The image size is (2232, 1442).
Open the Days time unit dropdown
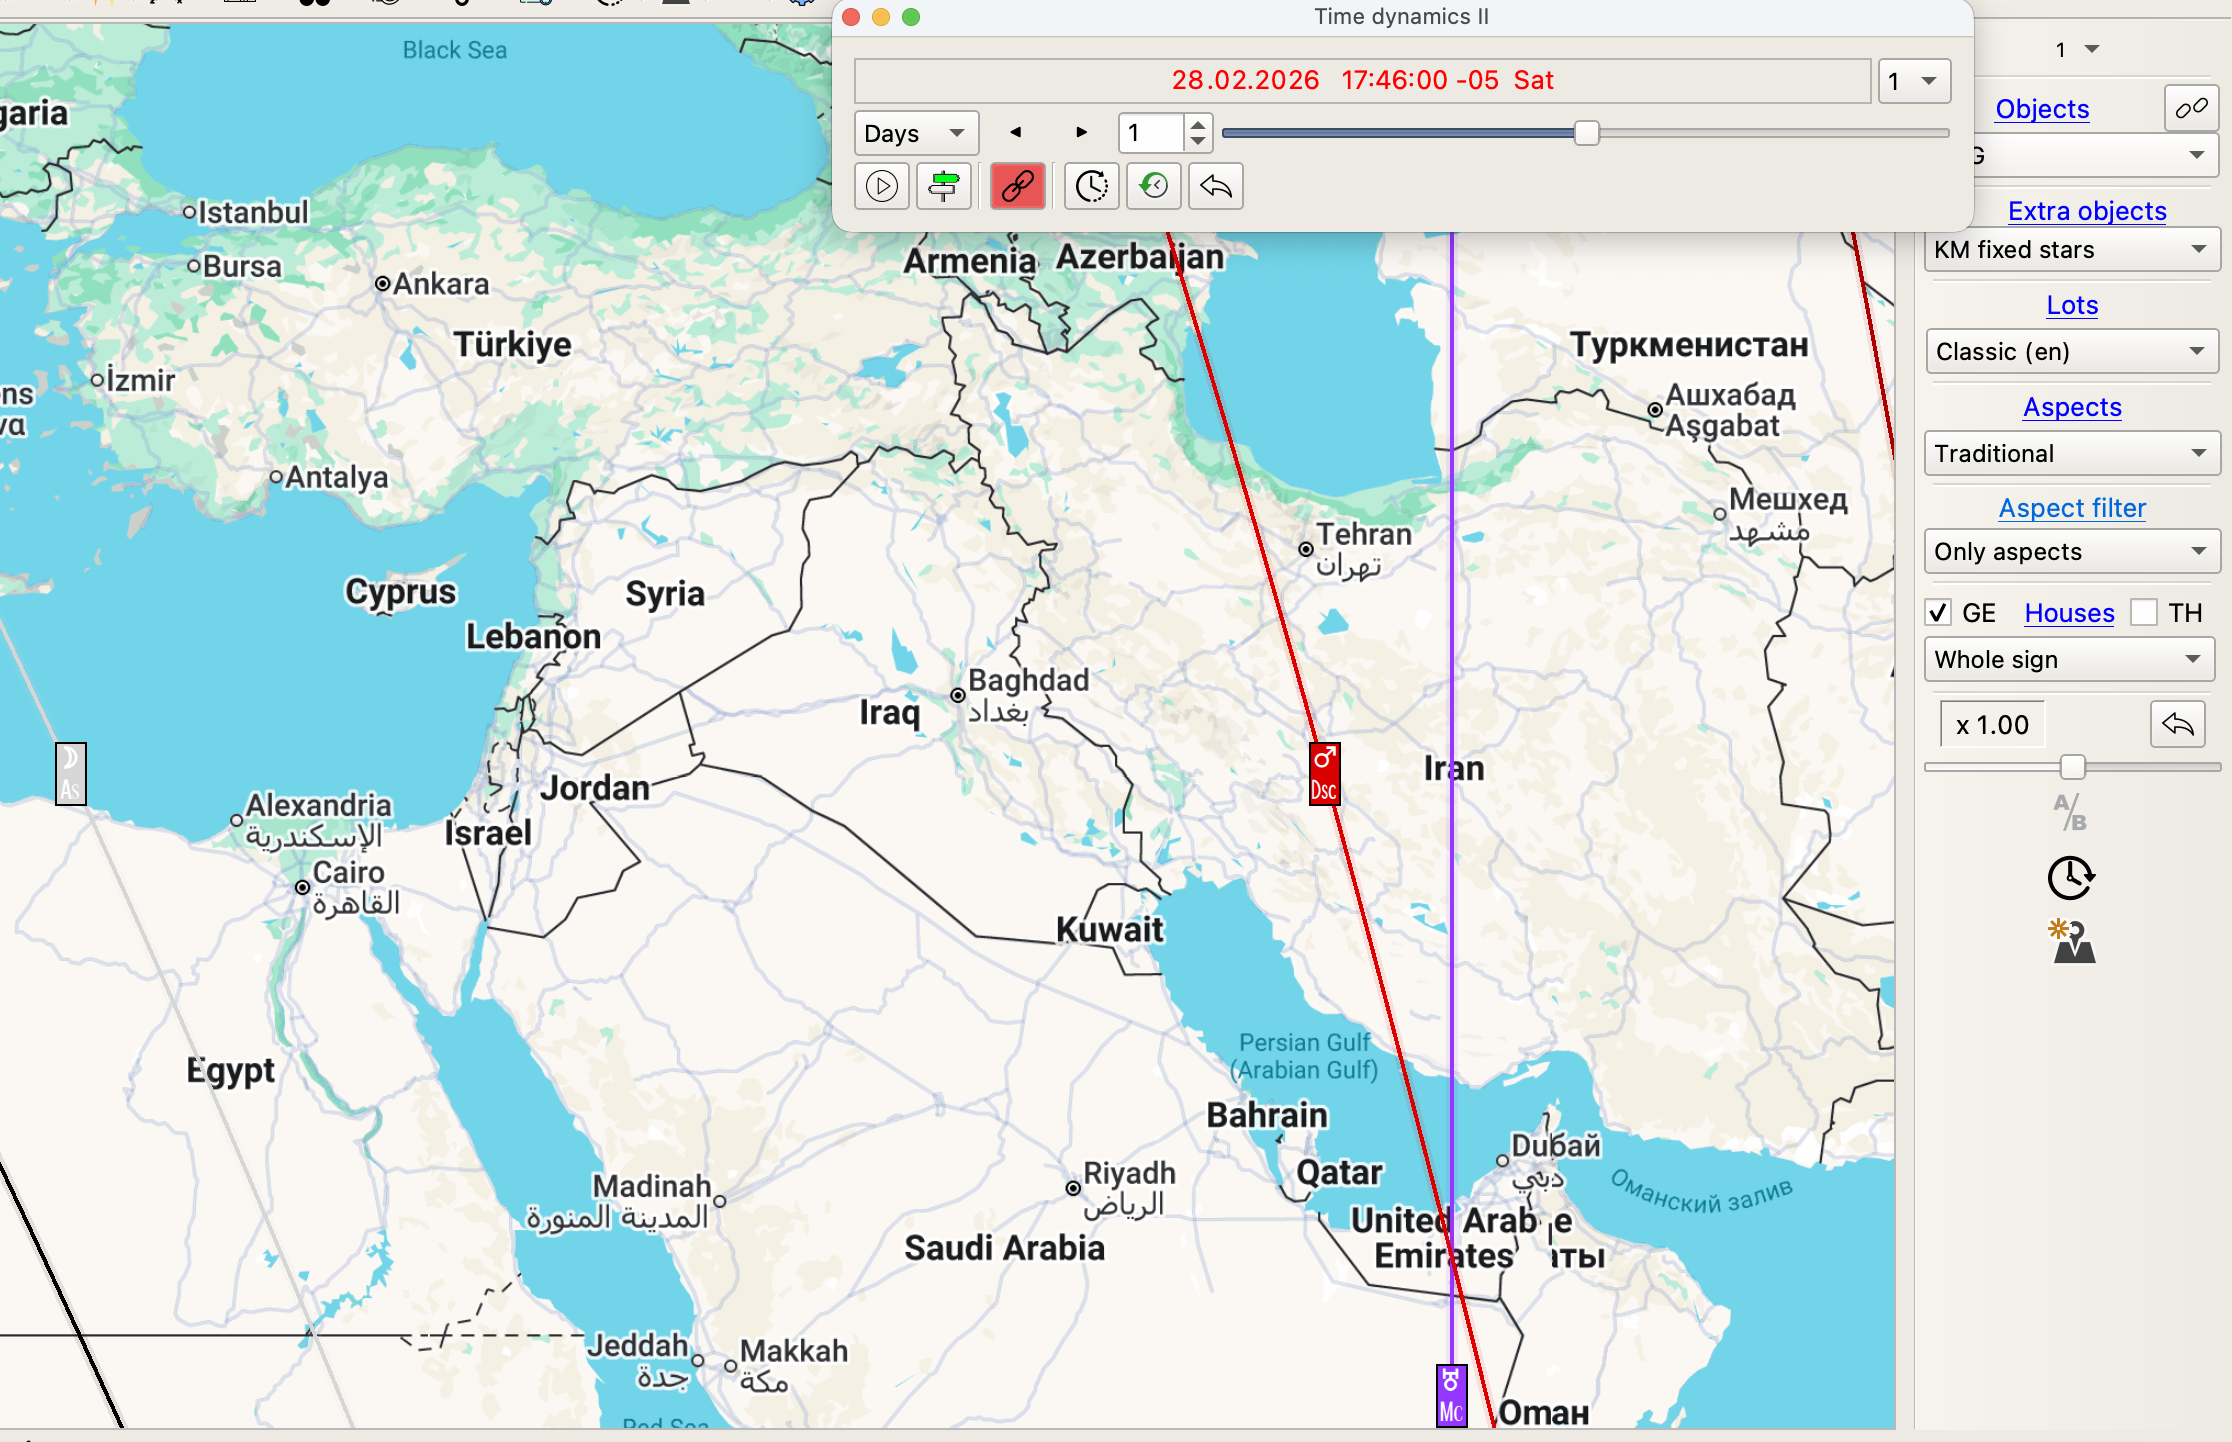pyautogui.click(x=915, y=132)
